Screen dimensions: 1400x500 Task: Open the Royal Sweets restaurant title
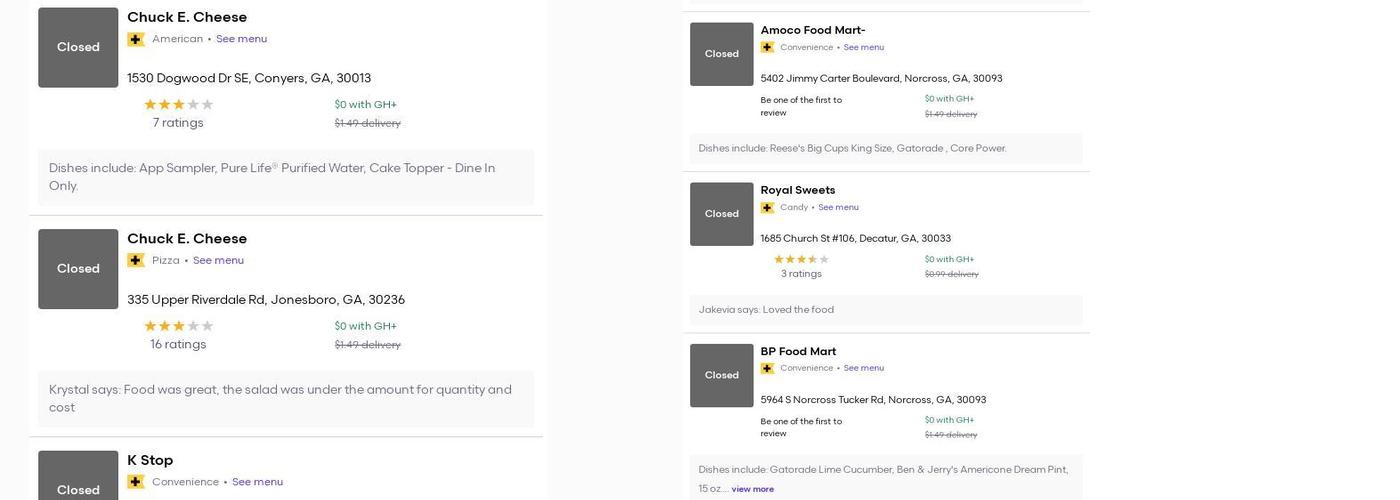click(797, 190)
